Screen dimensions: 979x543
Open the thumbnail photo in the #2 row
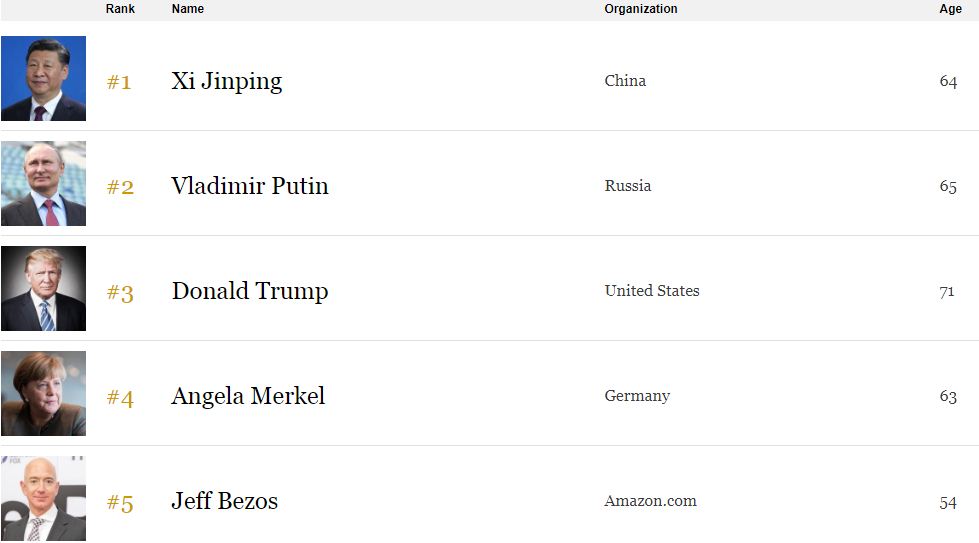(43, 184)
